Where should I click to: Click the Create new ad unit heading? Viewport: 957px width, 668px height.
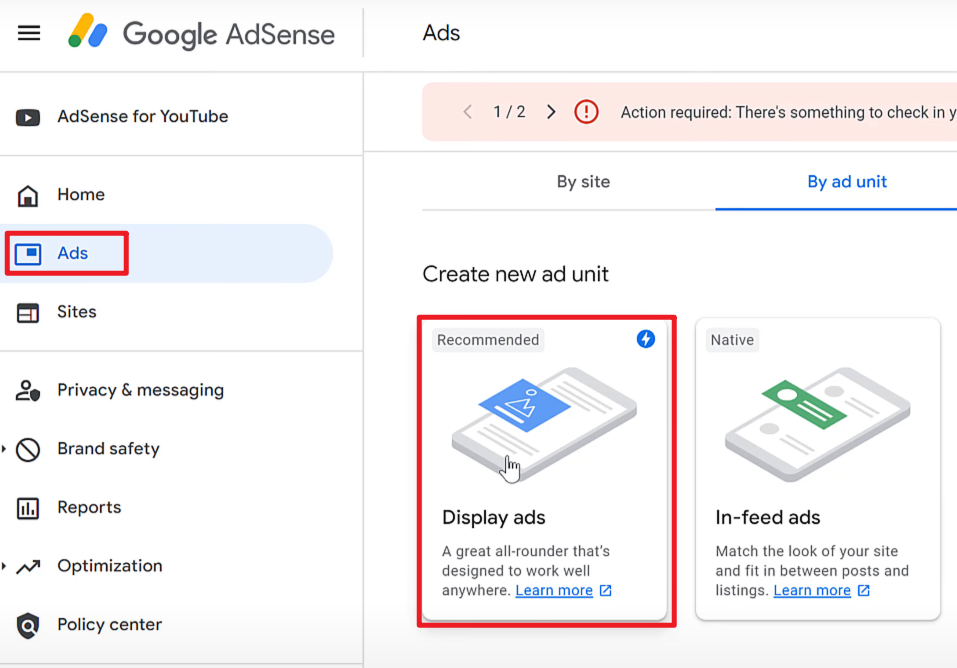[x=515, y=274]
